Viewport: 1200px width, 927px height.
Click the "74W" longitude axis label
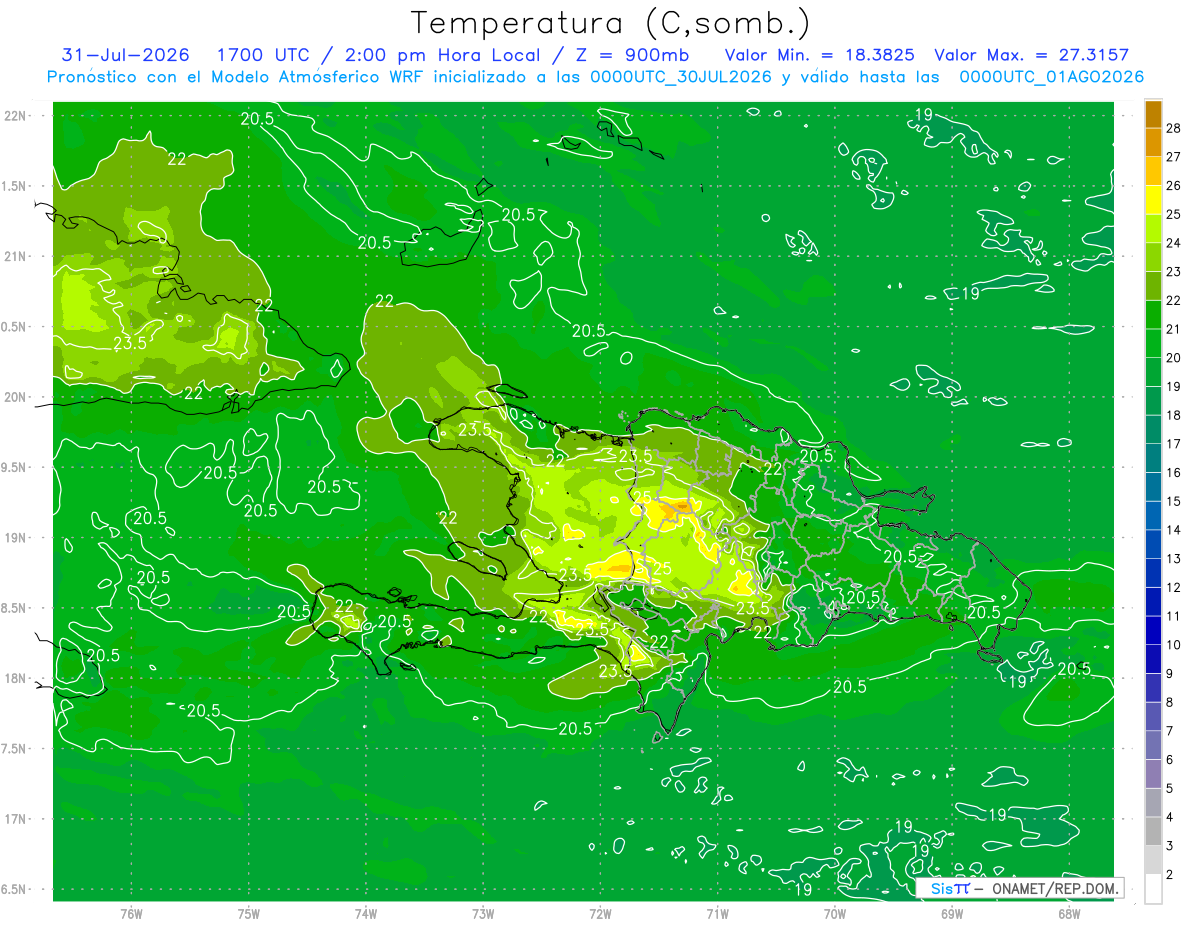pos(366,913)
